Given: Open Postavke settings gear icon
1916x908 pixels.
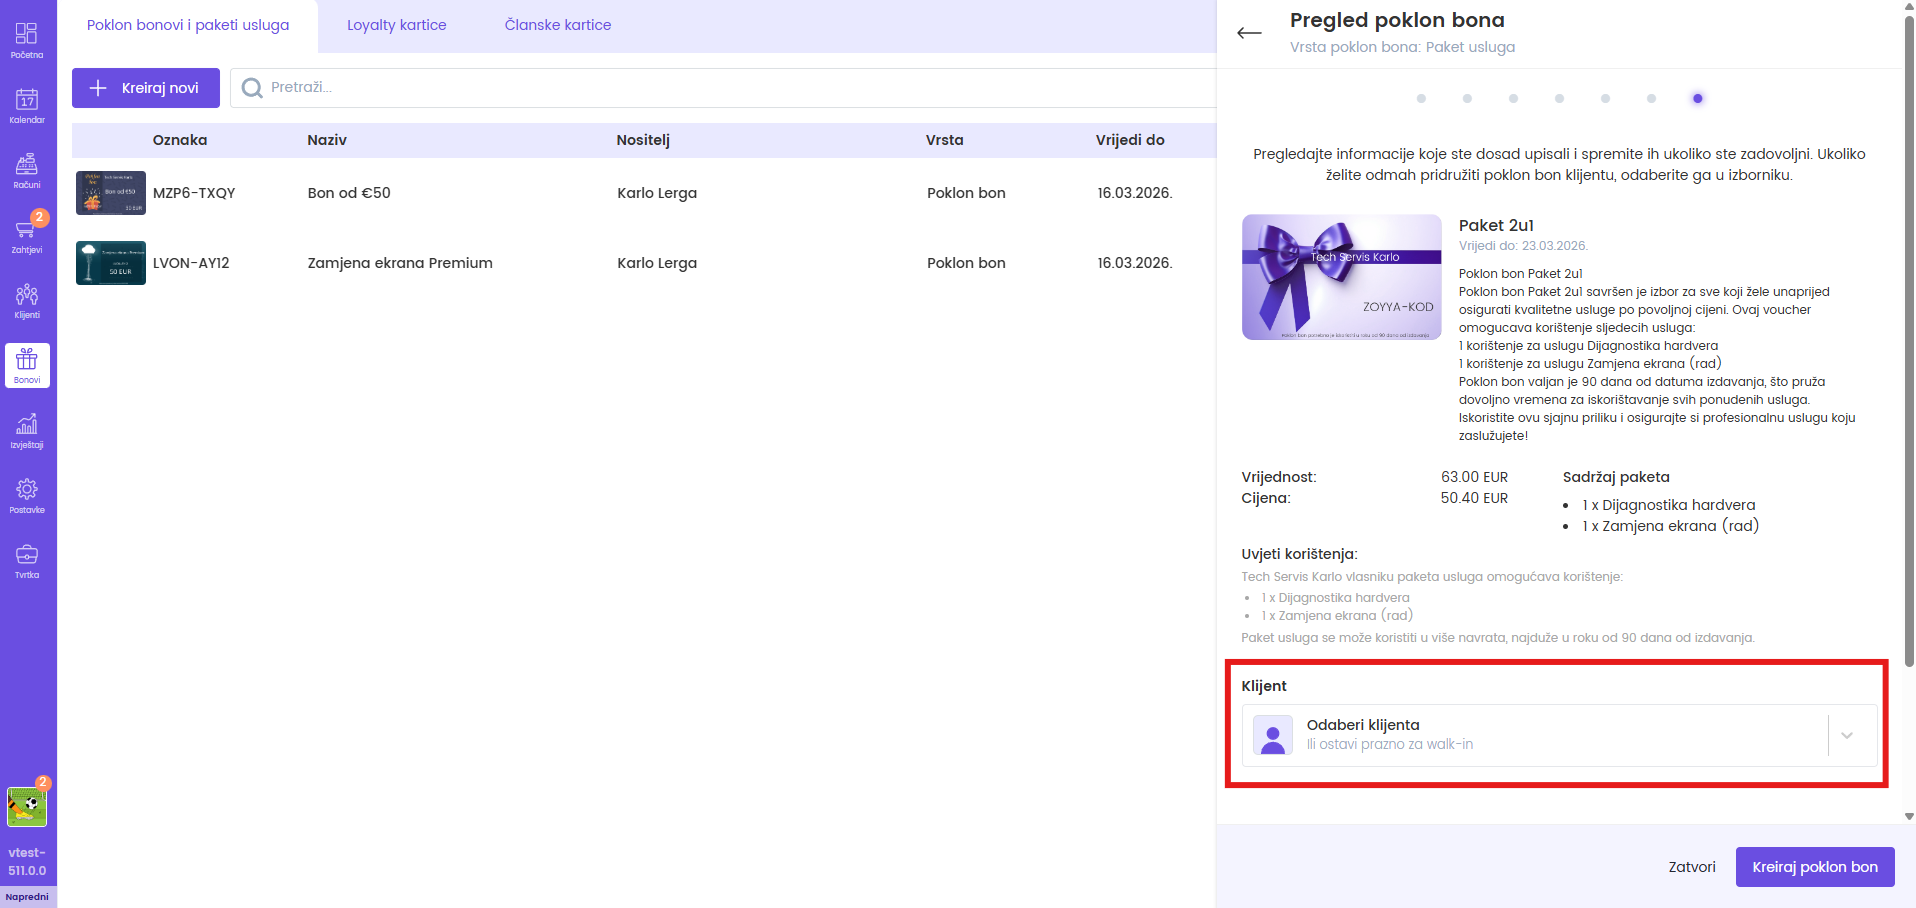Looking at the screenshot, I should click(x=27, y=495).
